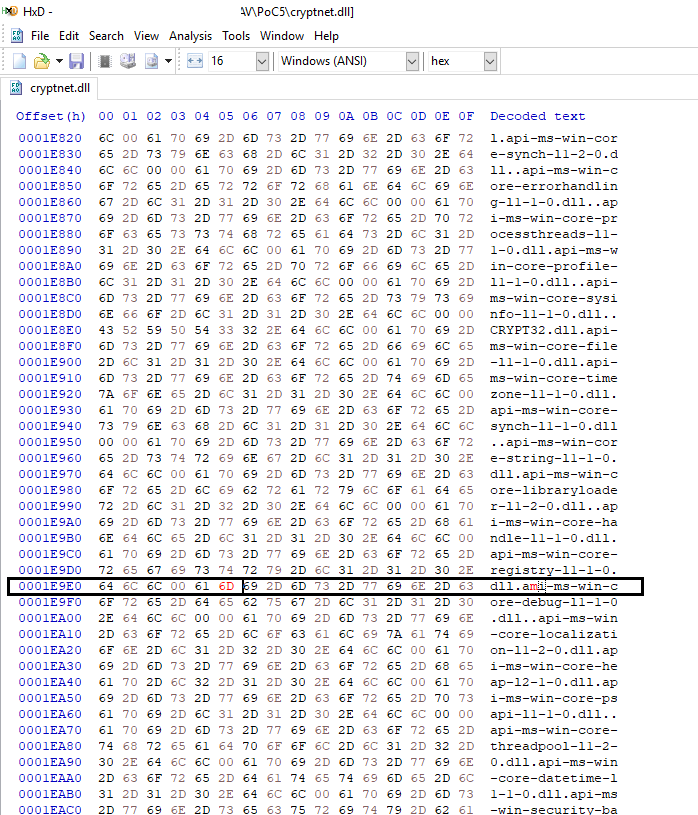The width and height of the screenshot is (698, 815).
Task: Open the File menu
Action: tap(40, 36)
